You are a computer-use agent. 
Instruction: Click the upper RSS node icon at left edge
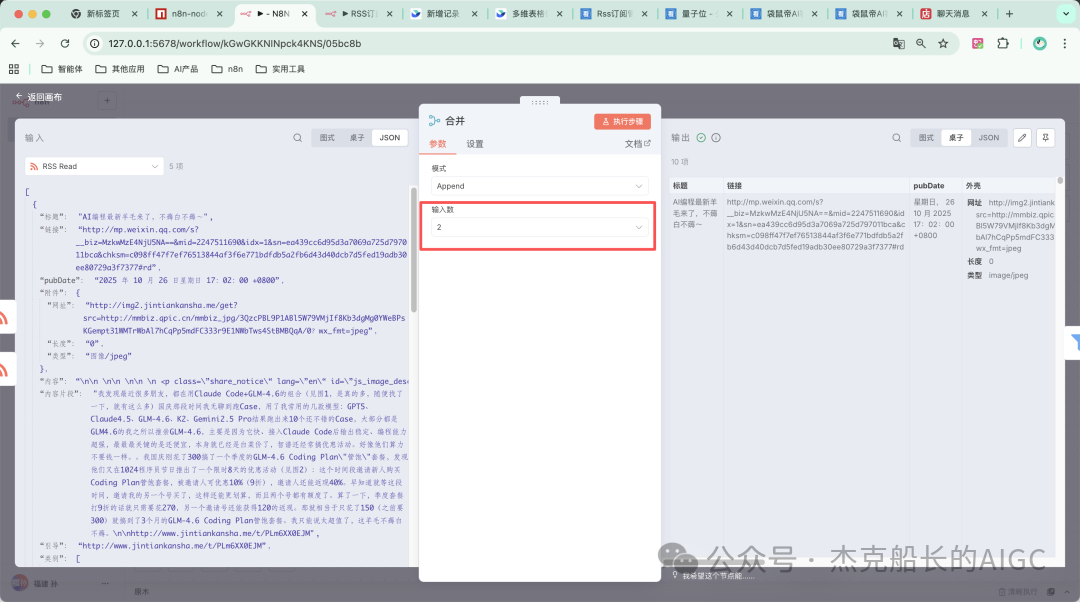click(x=4, y=318)
